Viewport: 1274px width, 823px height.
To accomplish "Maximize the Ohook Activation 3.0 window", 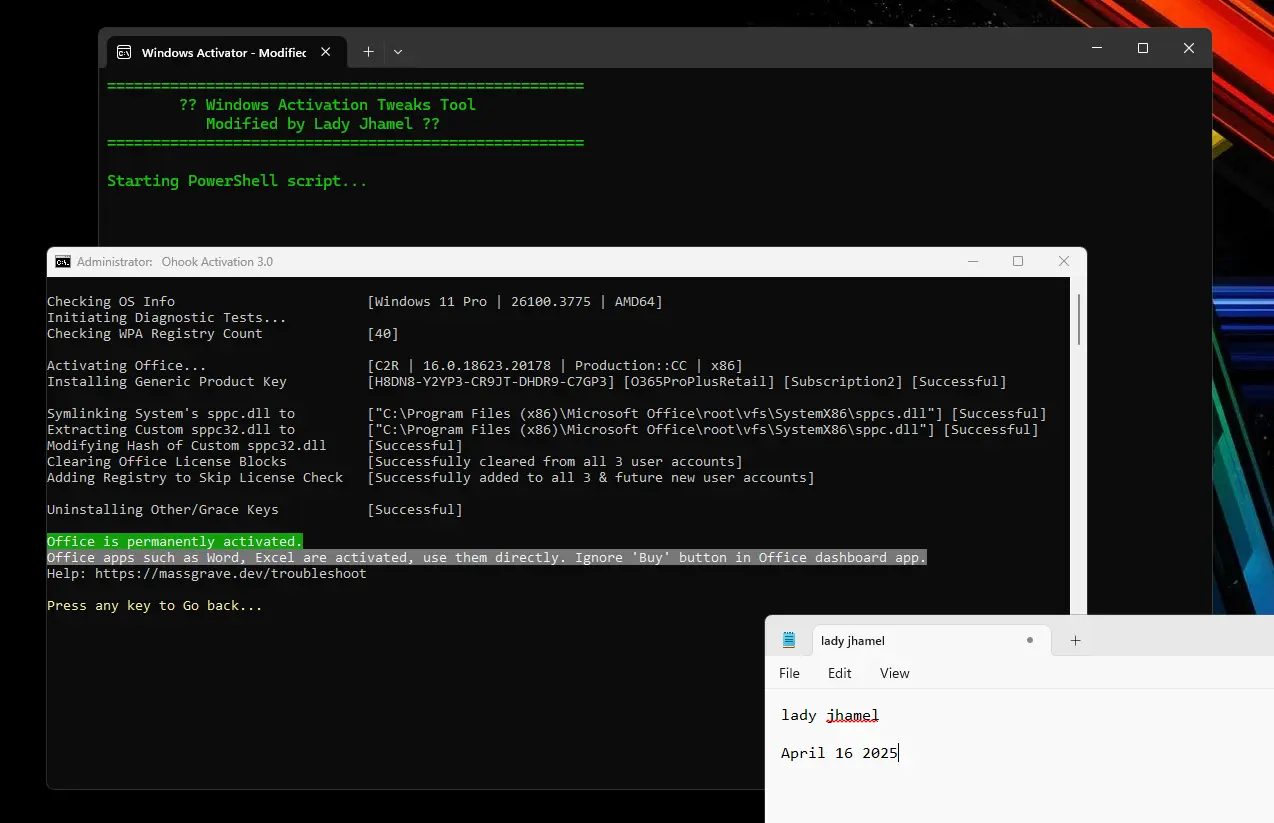I will coord(1018,261).
